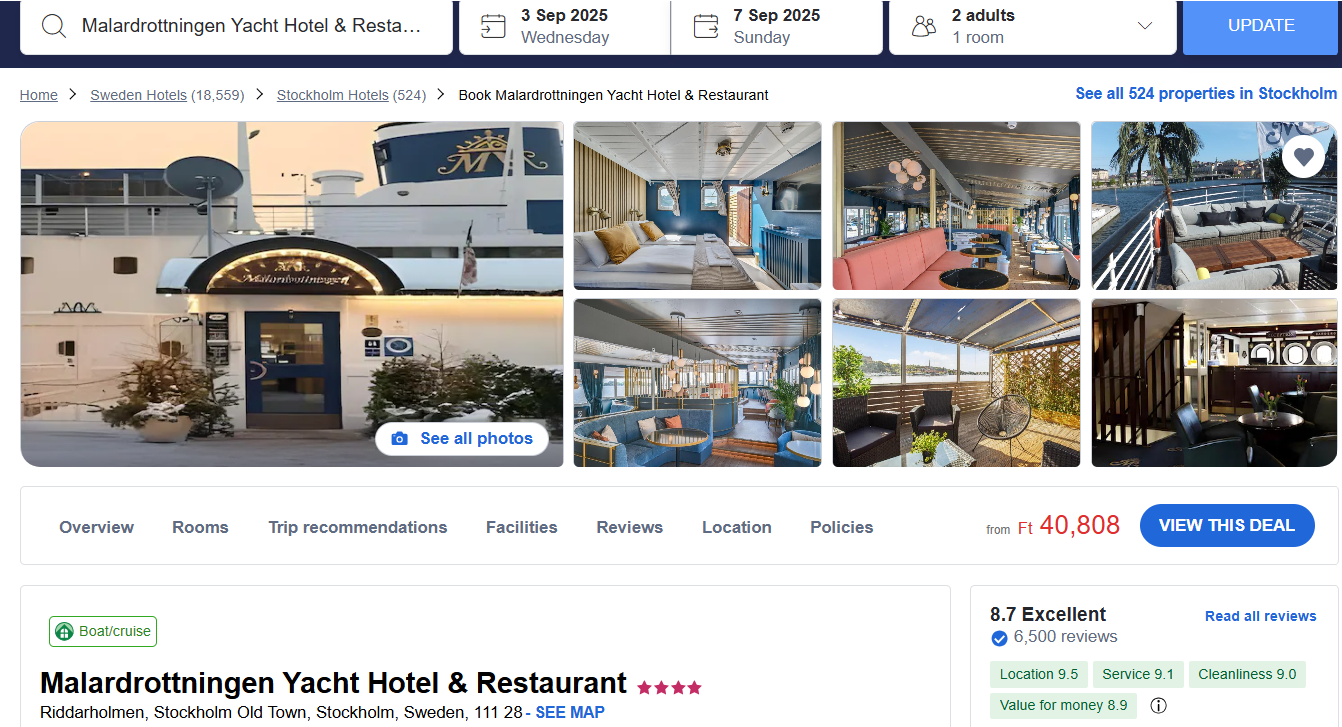This screenshot has width=1342, height=727.
Task: Click the check-out calendar icon
Action: (706, 26)
